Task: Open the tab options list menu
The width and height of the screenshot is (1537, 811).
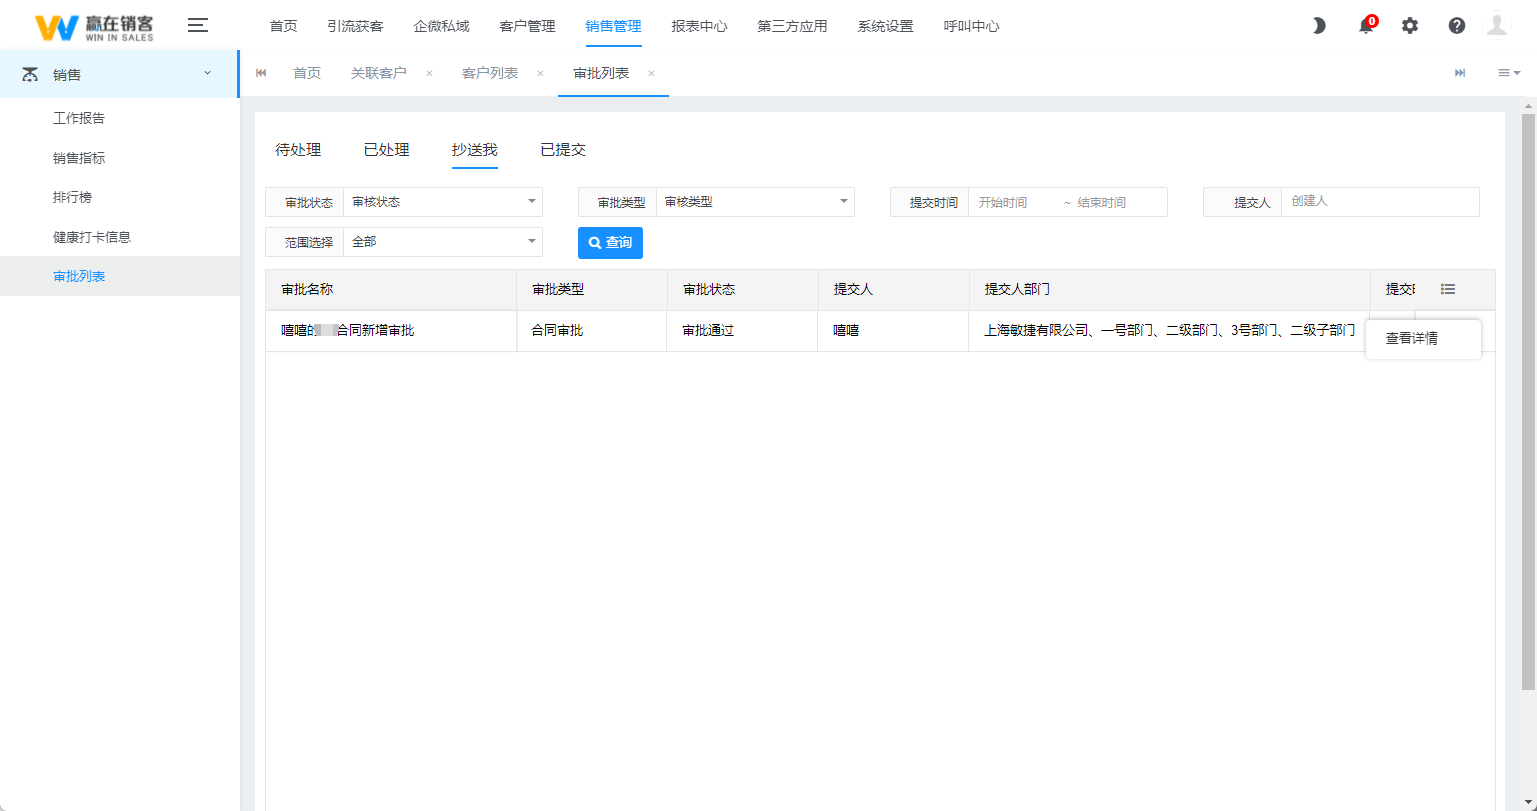Action: click(x=1508, y=73)
